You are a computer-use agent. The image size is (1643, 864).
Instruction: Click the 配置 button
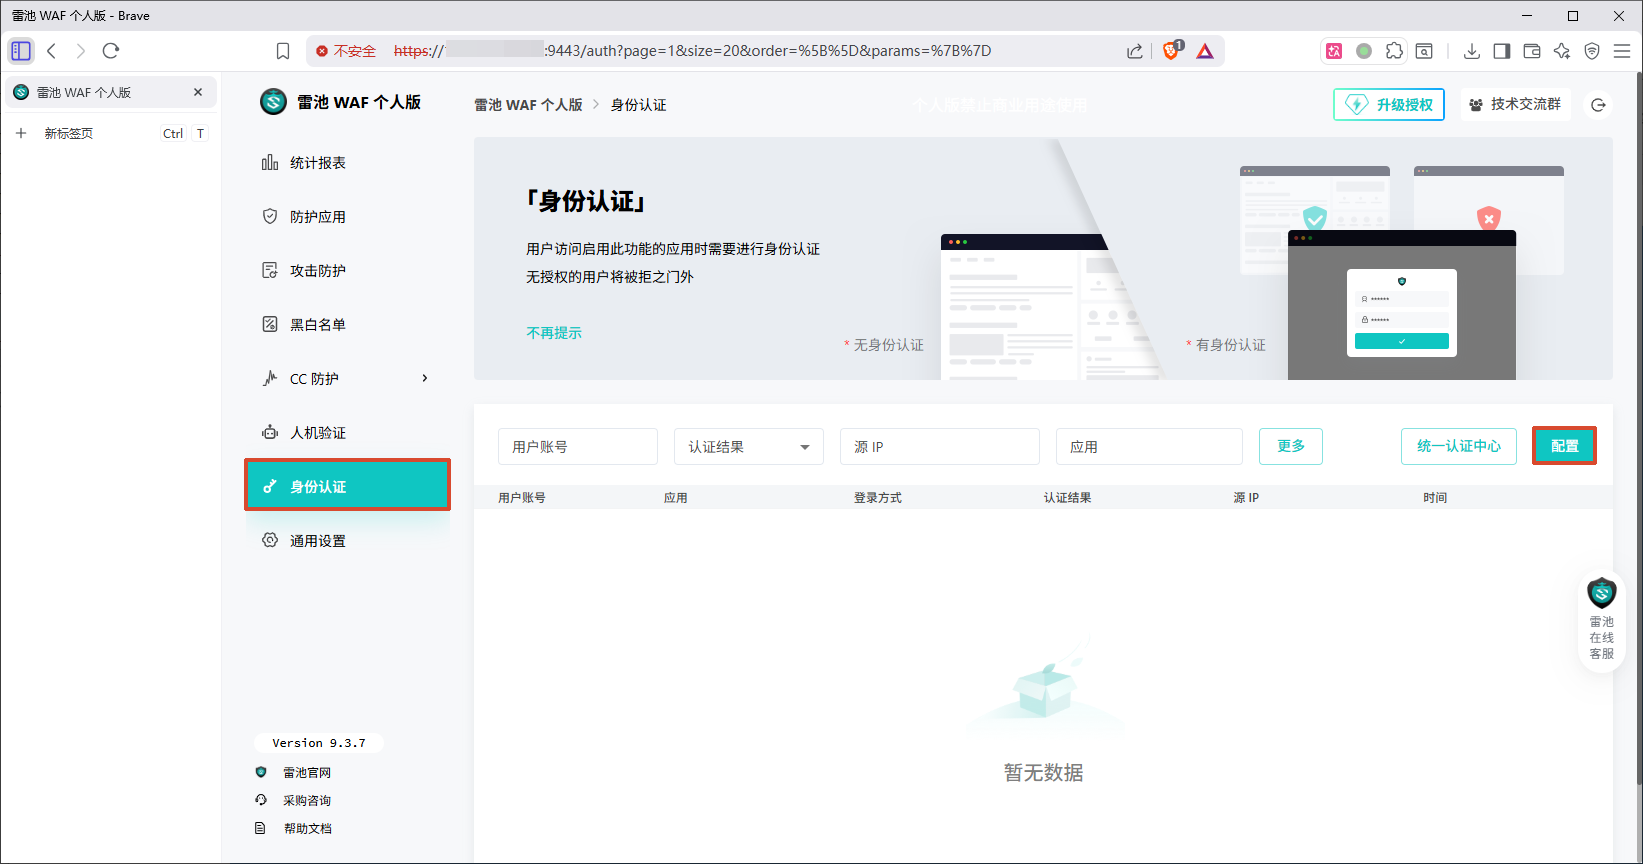(1565, 446)
